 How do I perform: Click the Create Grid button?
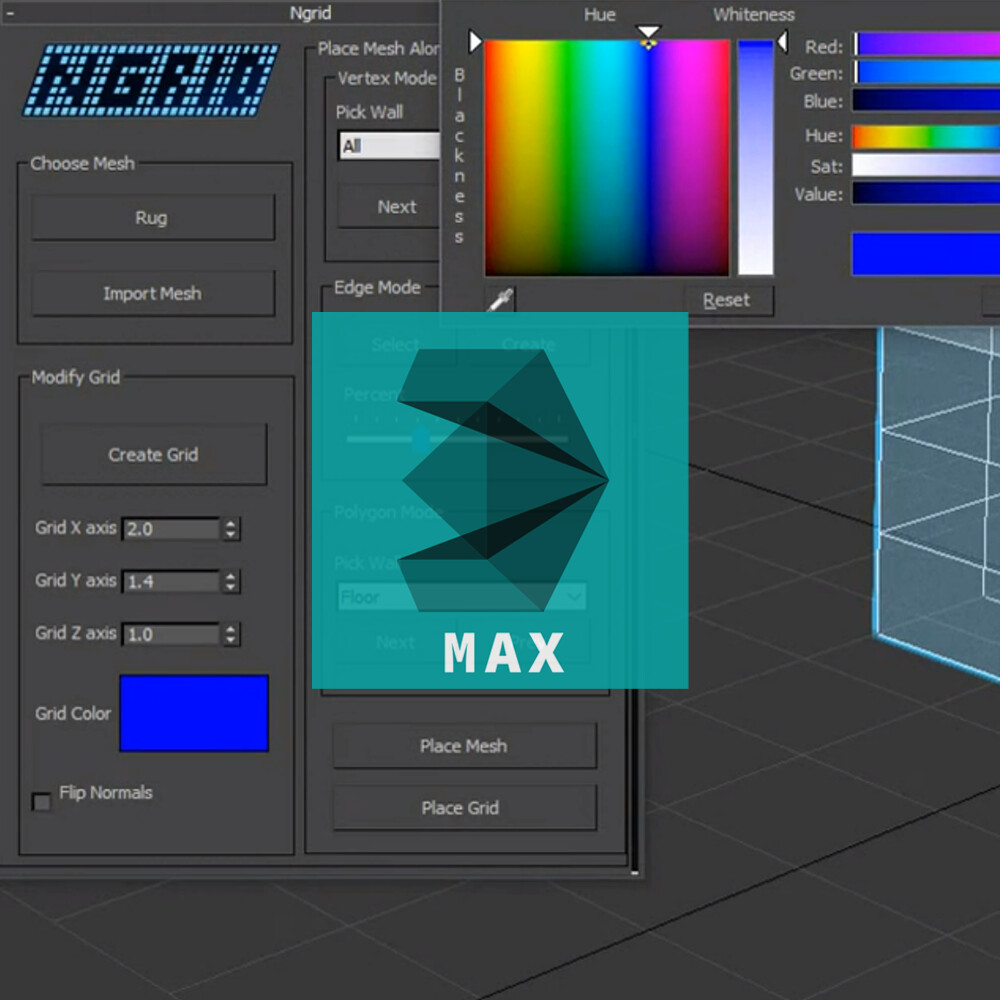tap(153, 454)
